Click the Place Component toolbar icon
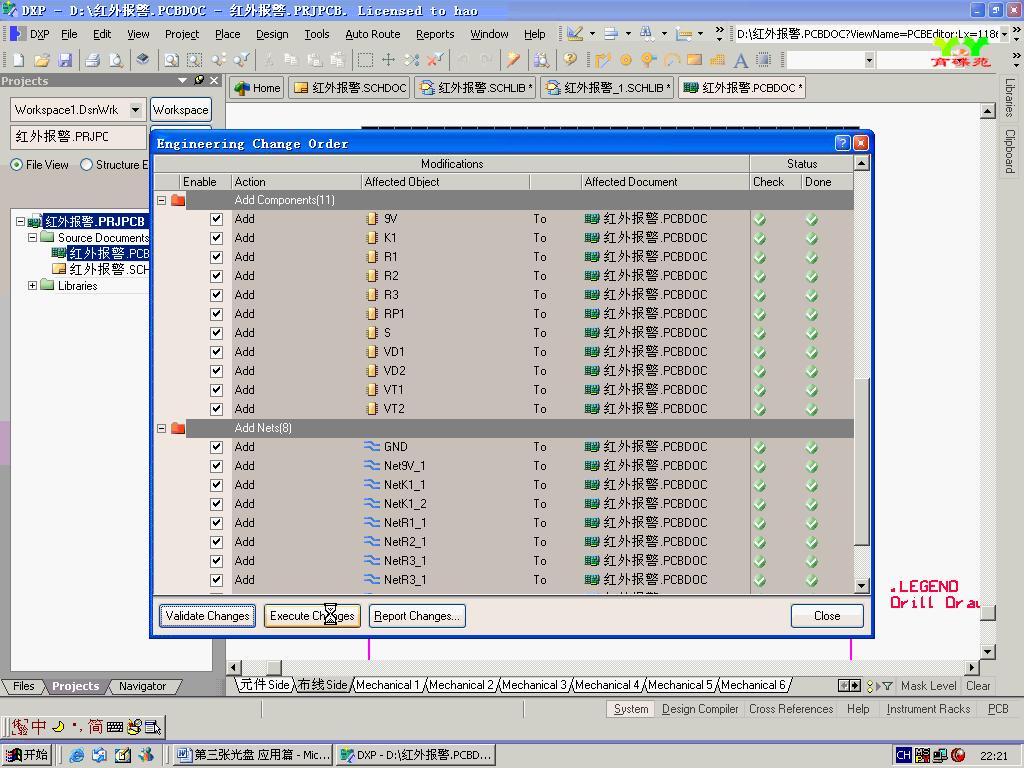 pos(763,60)
